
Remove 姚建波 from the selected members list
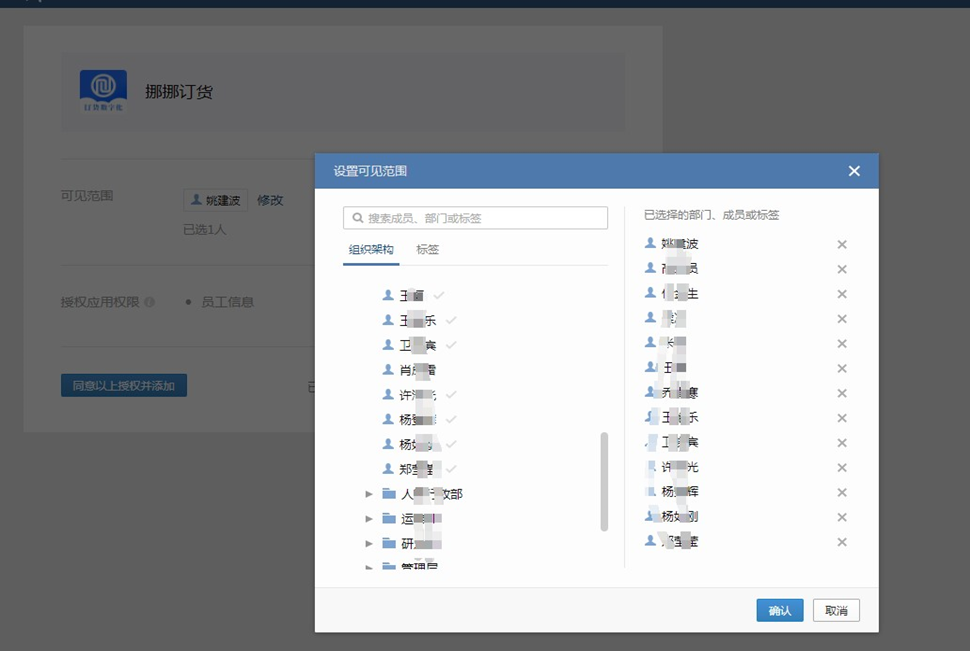841,244
